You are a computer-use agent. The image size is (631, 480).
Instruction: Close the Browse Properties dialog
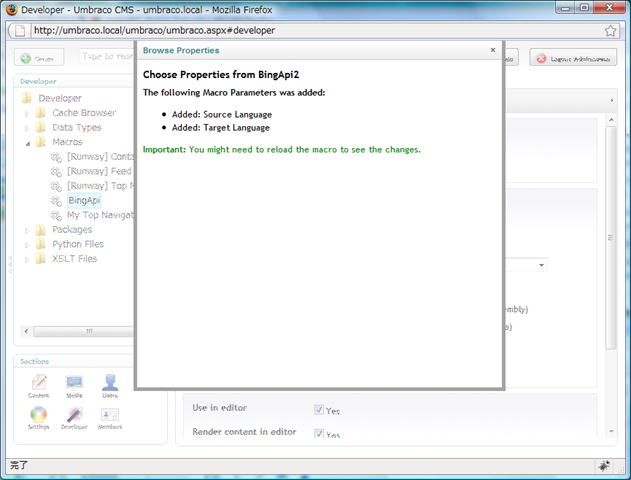(493, 50)
